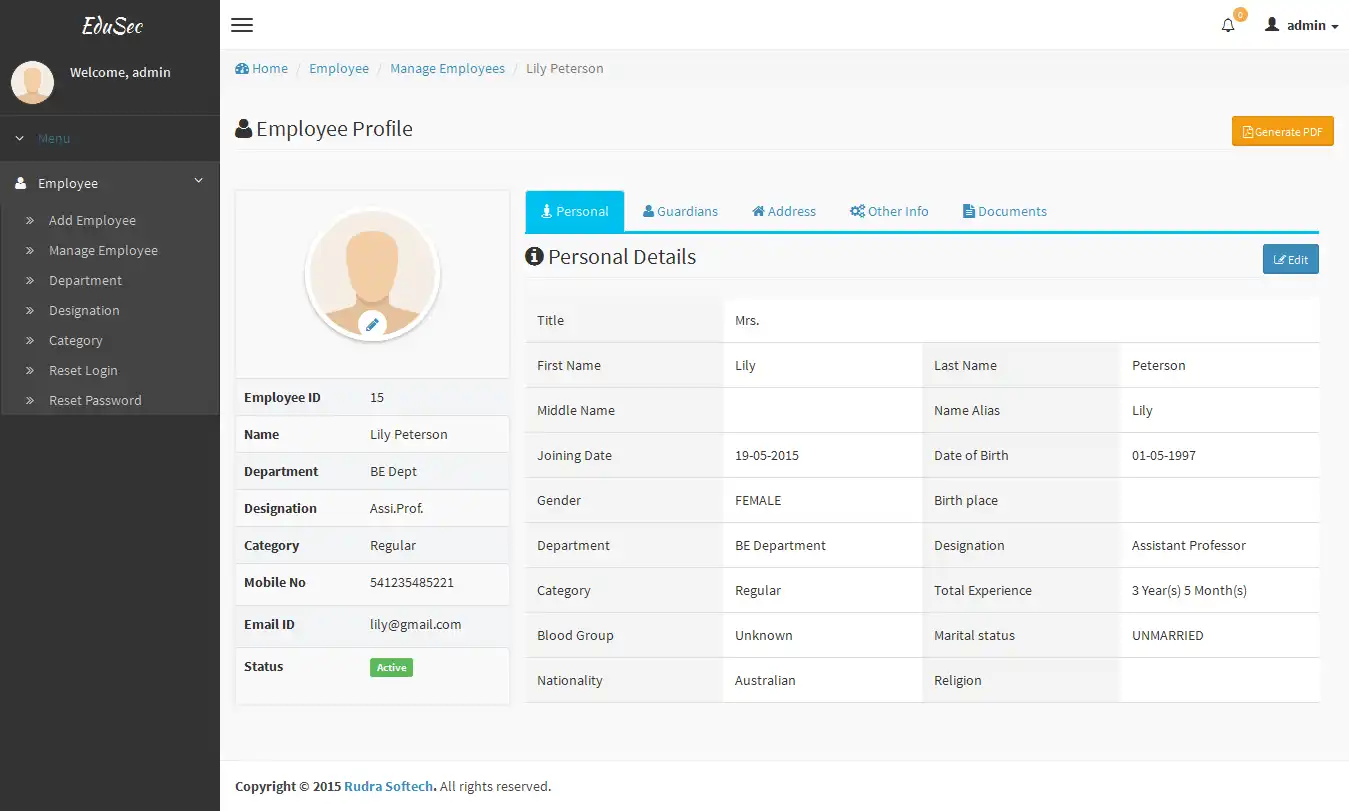This screenshot has height=811, width=1349.
Task: Click the Home breadcrumb icon
Action: pyautogui.click(x=240, y=67)
